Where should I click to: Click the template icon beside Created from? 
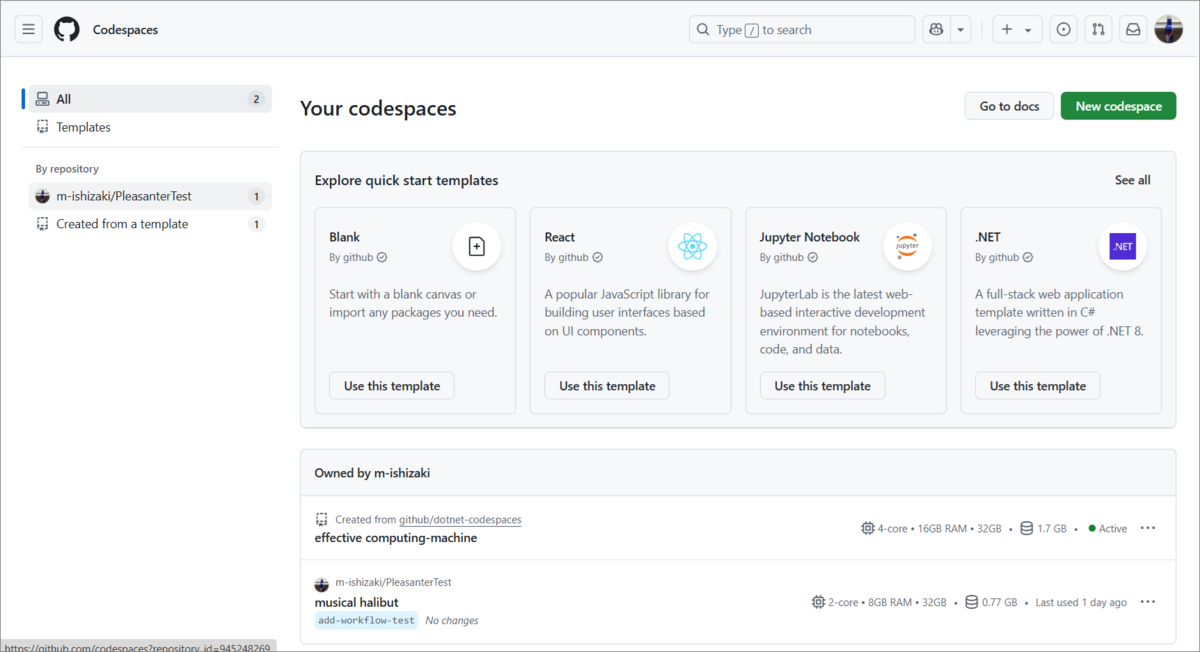[322, 520]
